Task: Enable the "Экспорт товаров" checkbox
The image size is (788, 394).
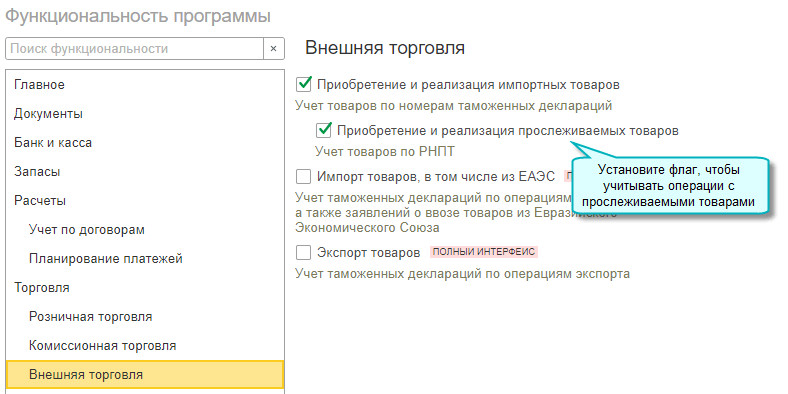Action: (304, 252)
